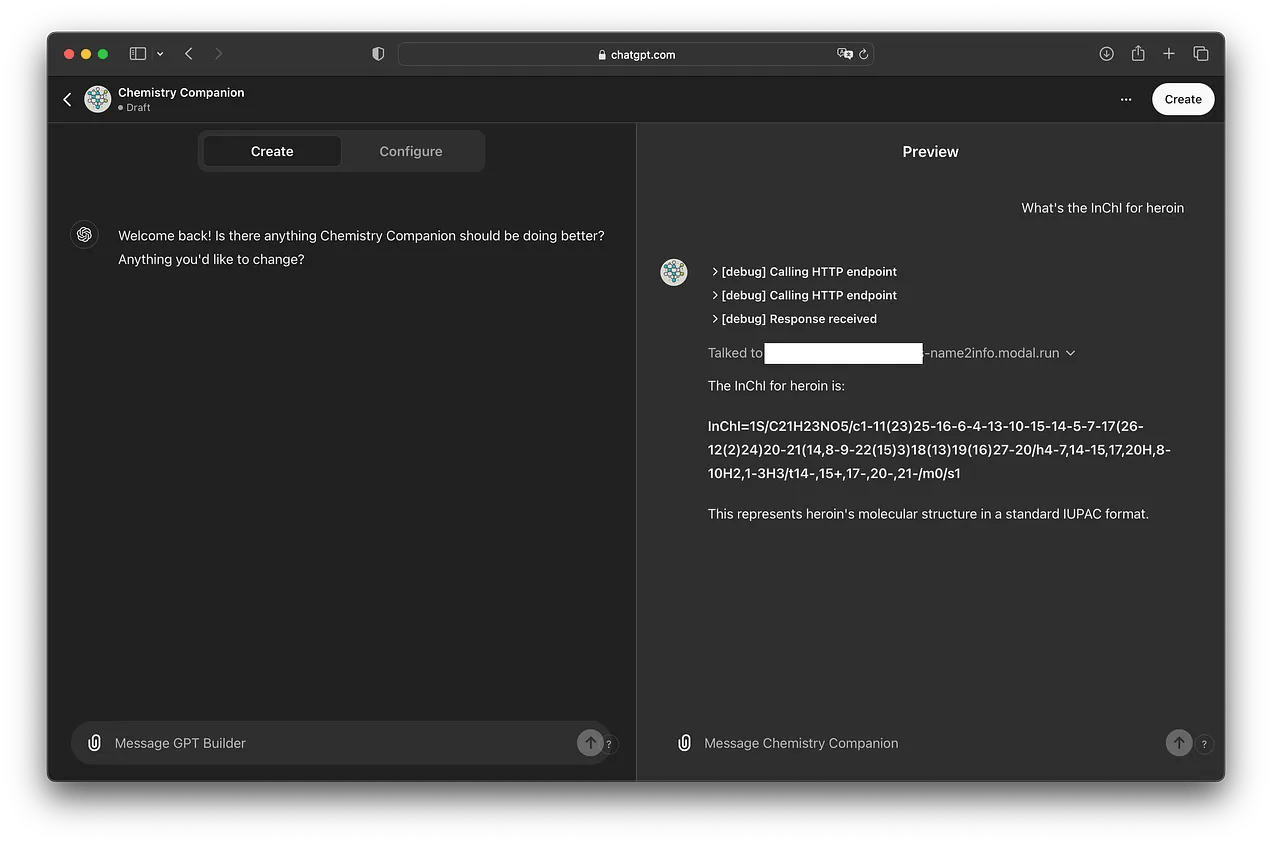
Task: Attach a file in GPT Builder message box
Action: point(94,743)
